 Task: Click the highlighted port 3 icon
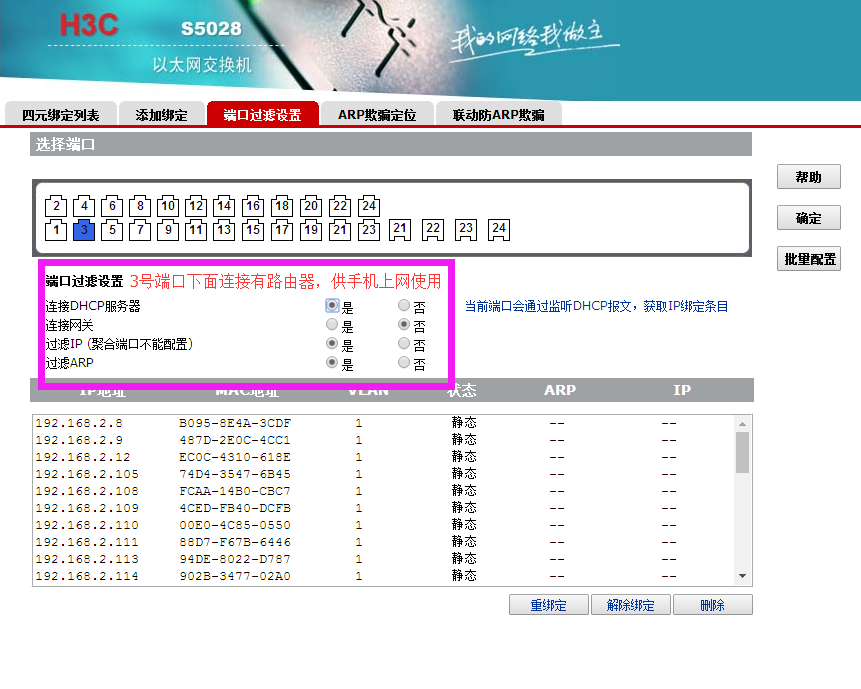click(84, 230)
